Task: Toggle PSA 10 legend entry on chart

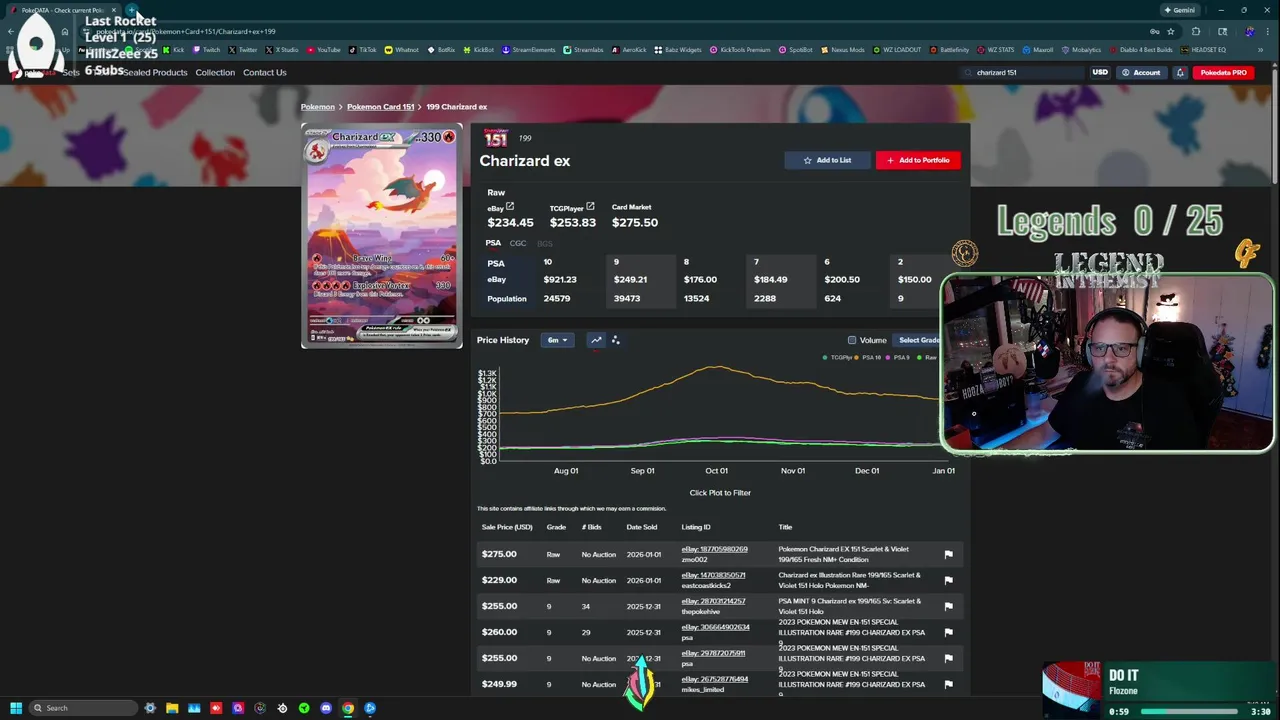Action: tap(866, 357)
